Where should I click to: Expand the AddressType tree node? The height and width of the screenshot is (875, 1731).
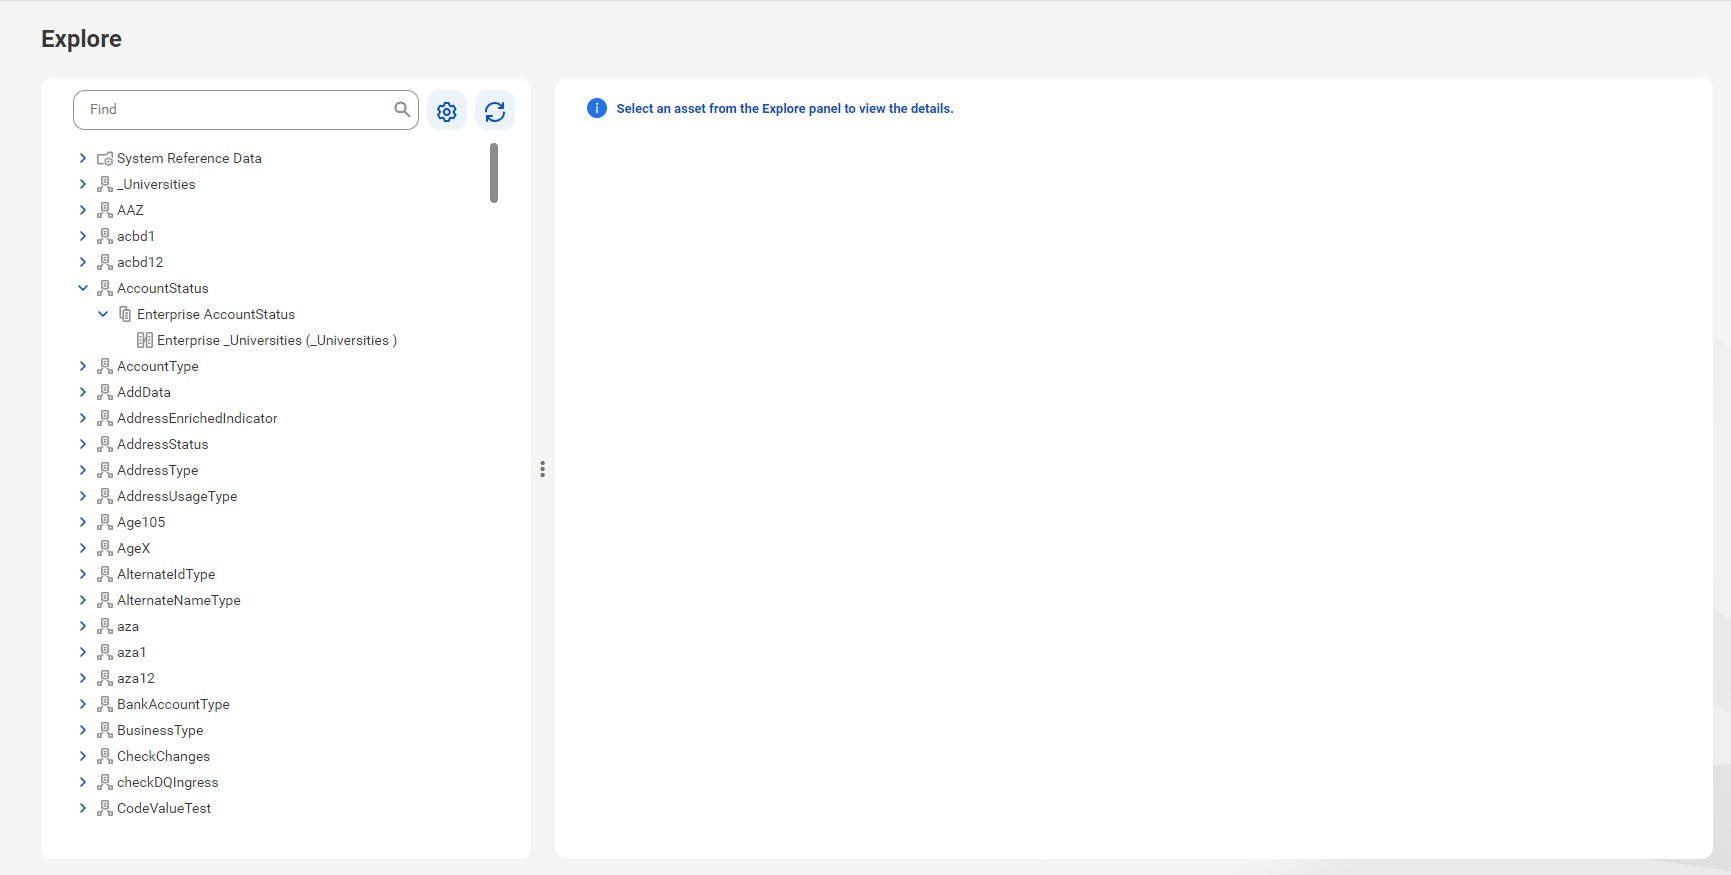pos(83,470)
